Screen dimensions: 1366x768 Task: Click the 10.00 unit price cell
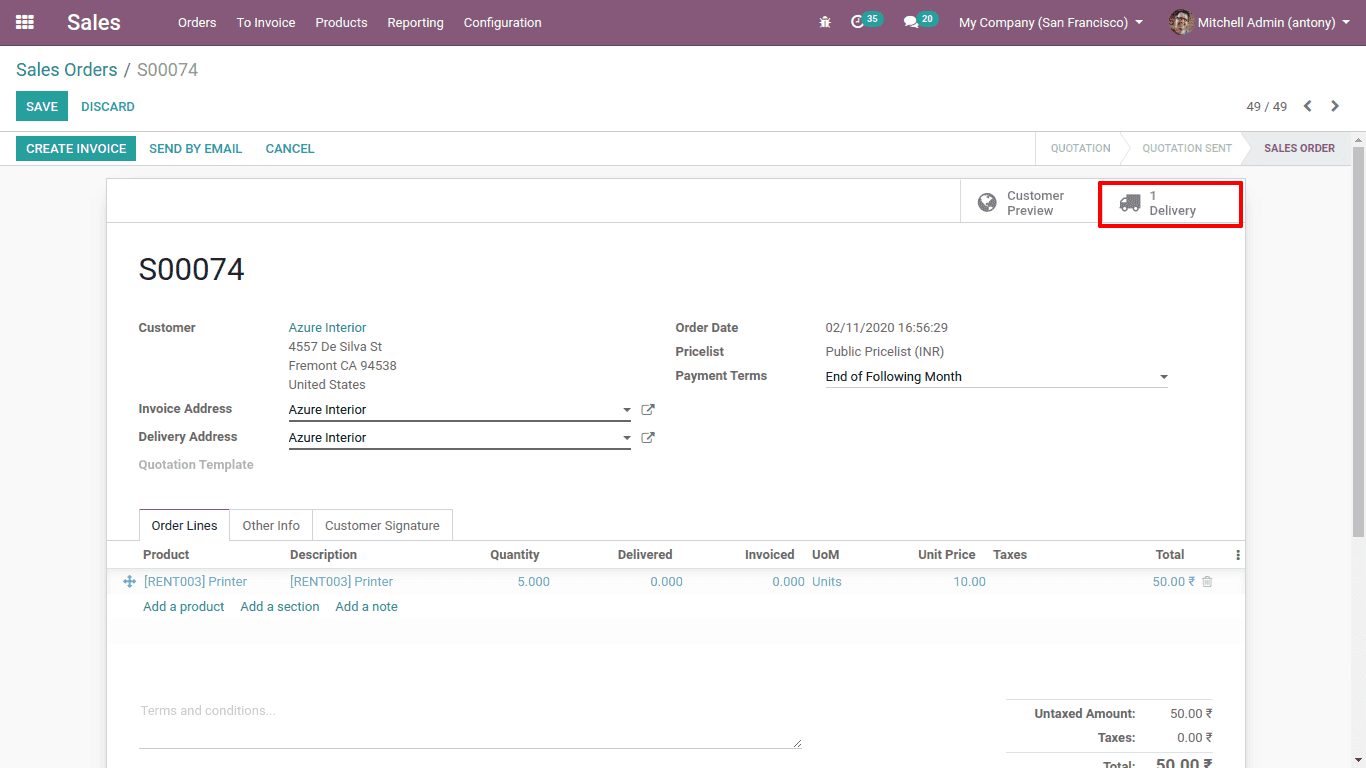(x=969, y=582)
